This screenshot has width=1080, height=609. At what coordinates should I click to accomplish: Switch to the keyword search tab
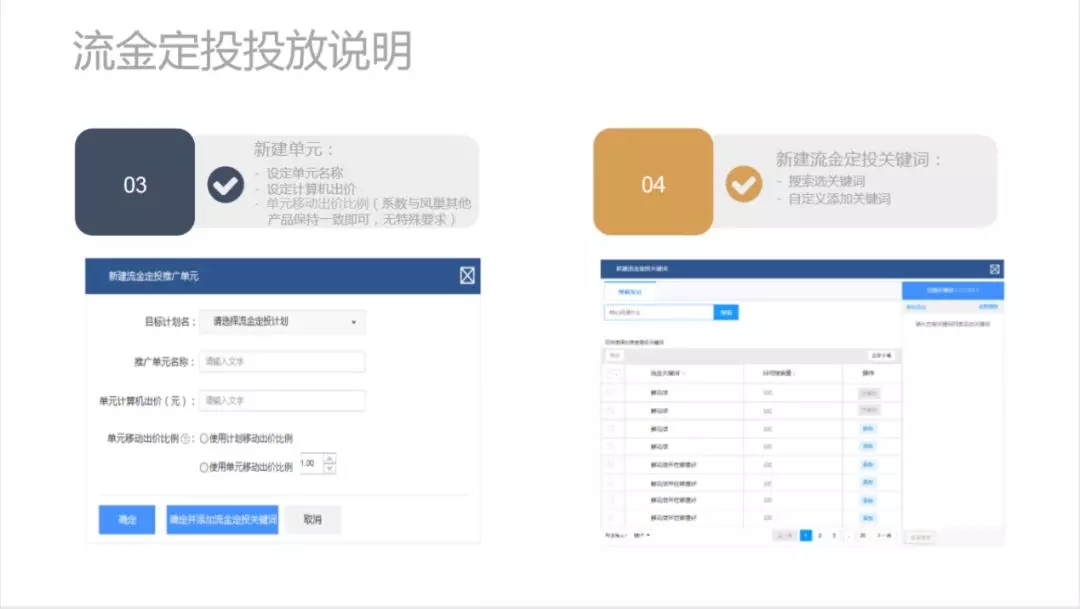[631, 291]
